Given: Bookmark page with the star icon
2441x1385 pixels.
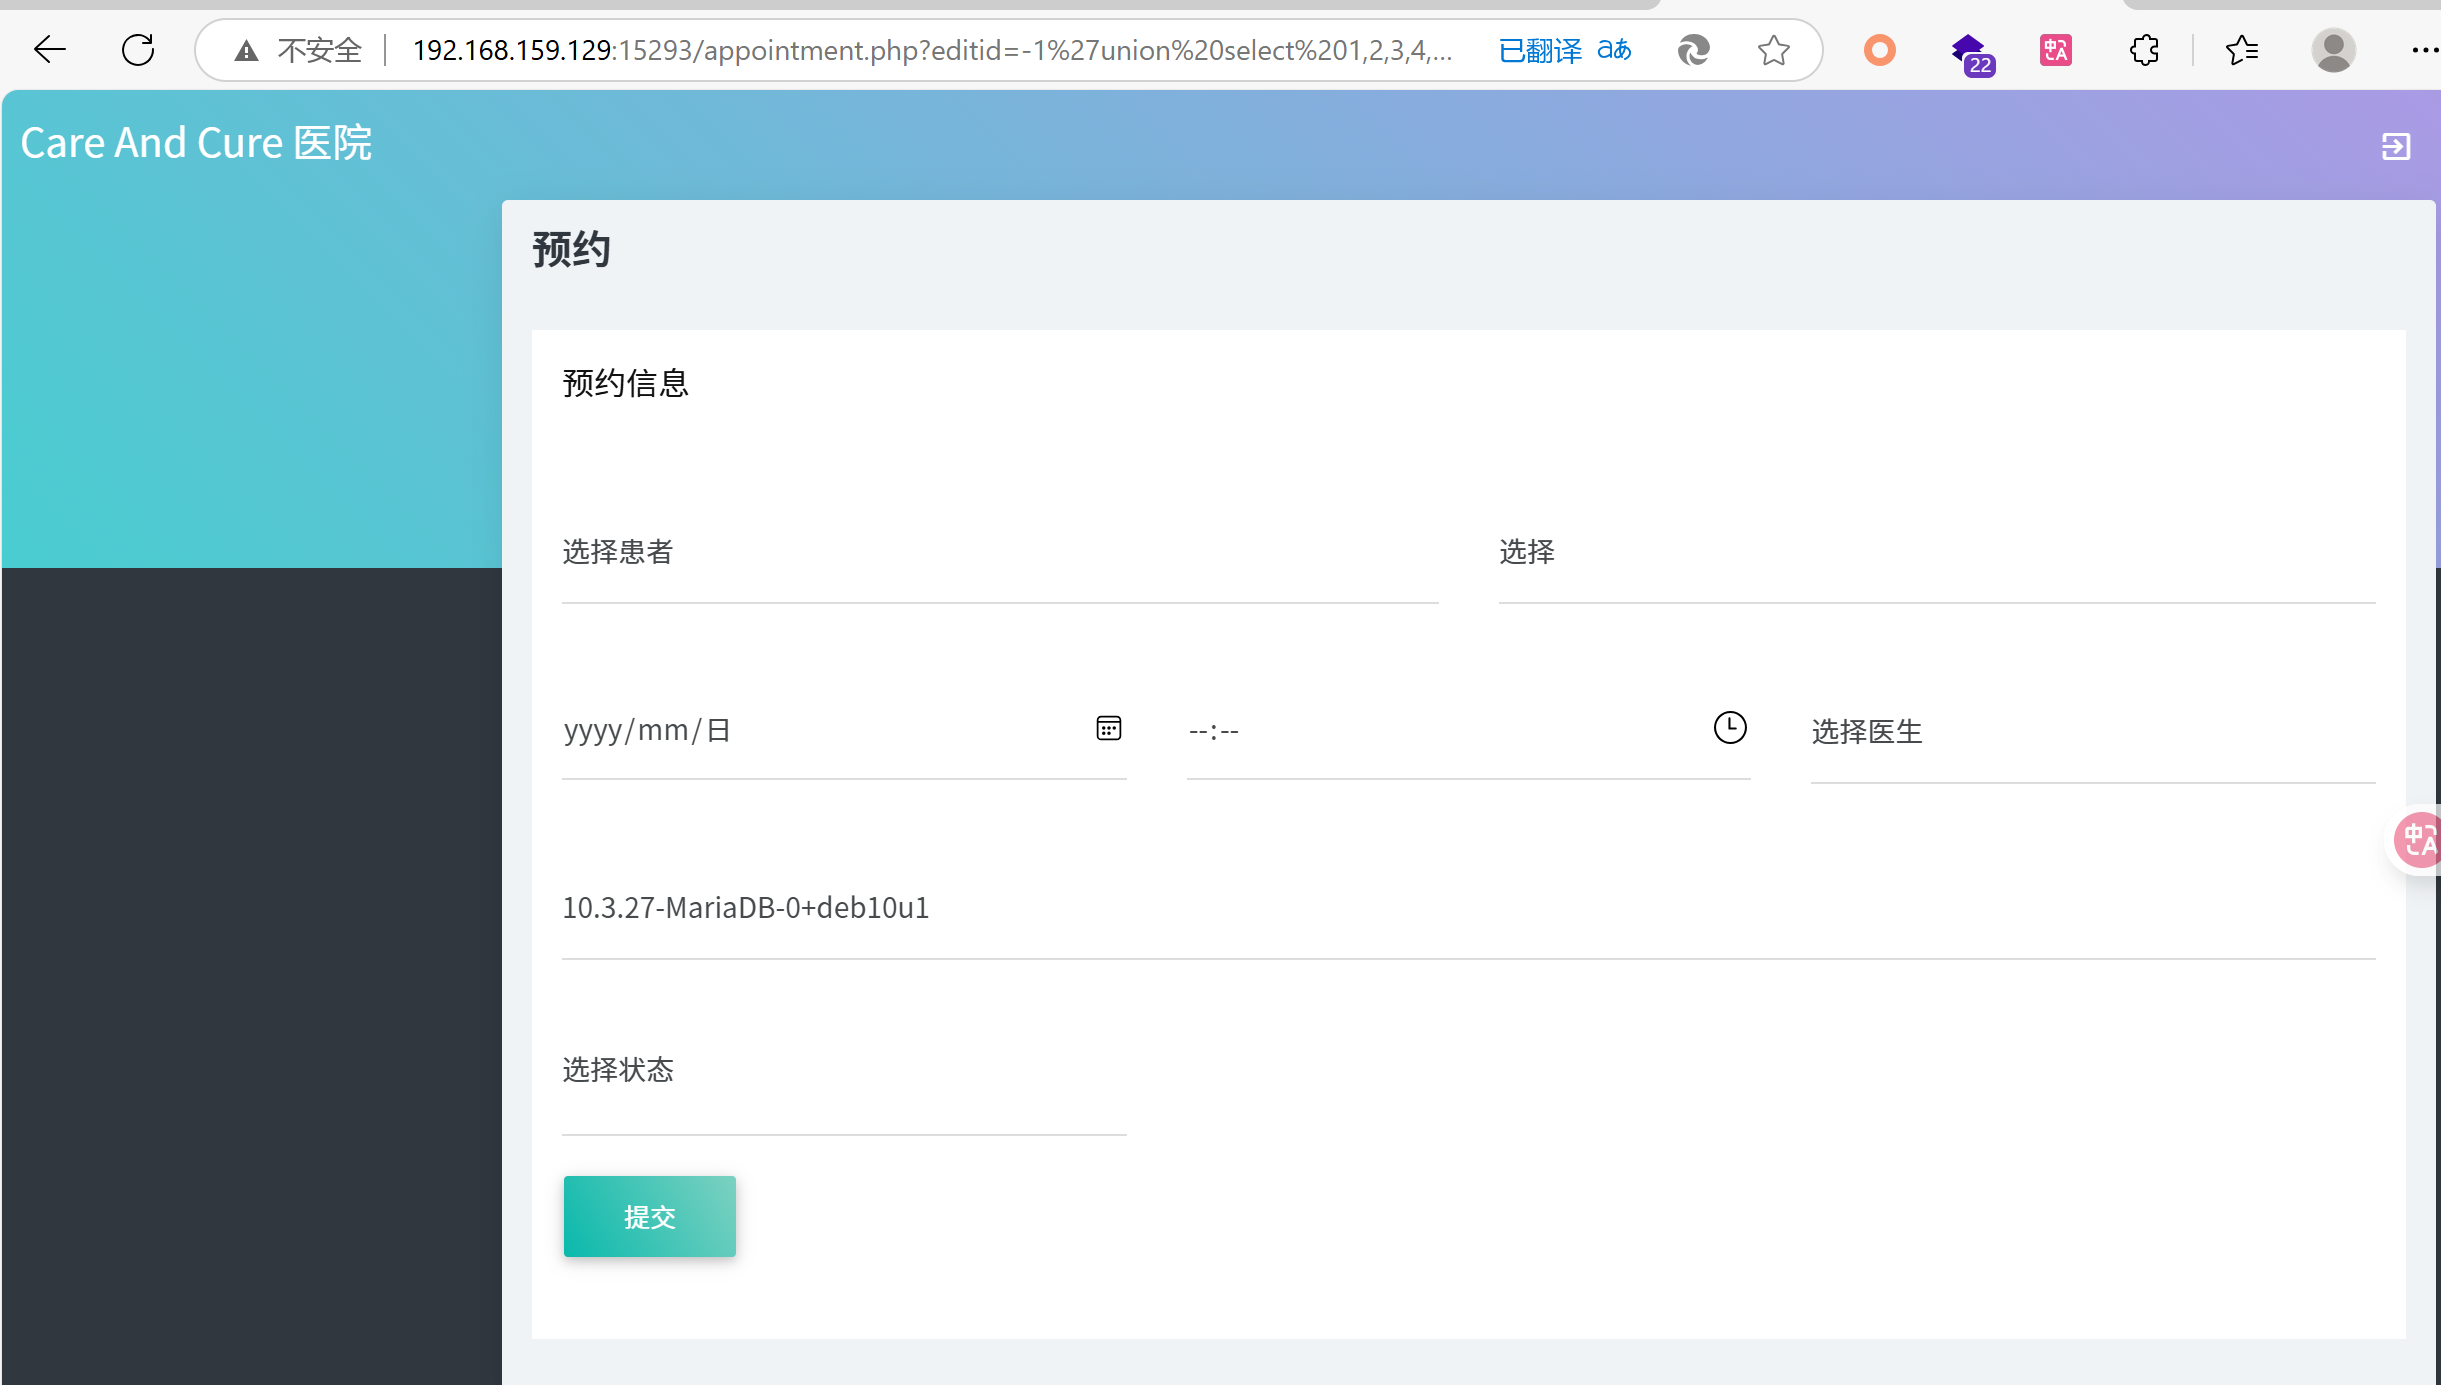Looking at the screenshot, I should (1773, 50).
